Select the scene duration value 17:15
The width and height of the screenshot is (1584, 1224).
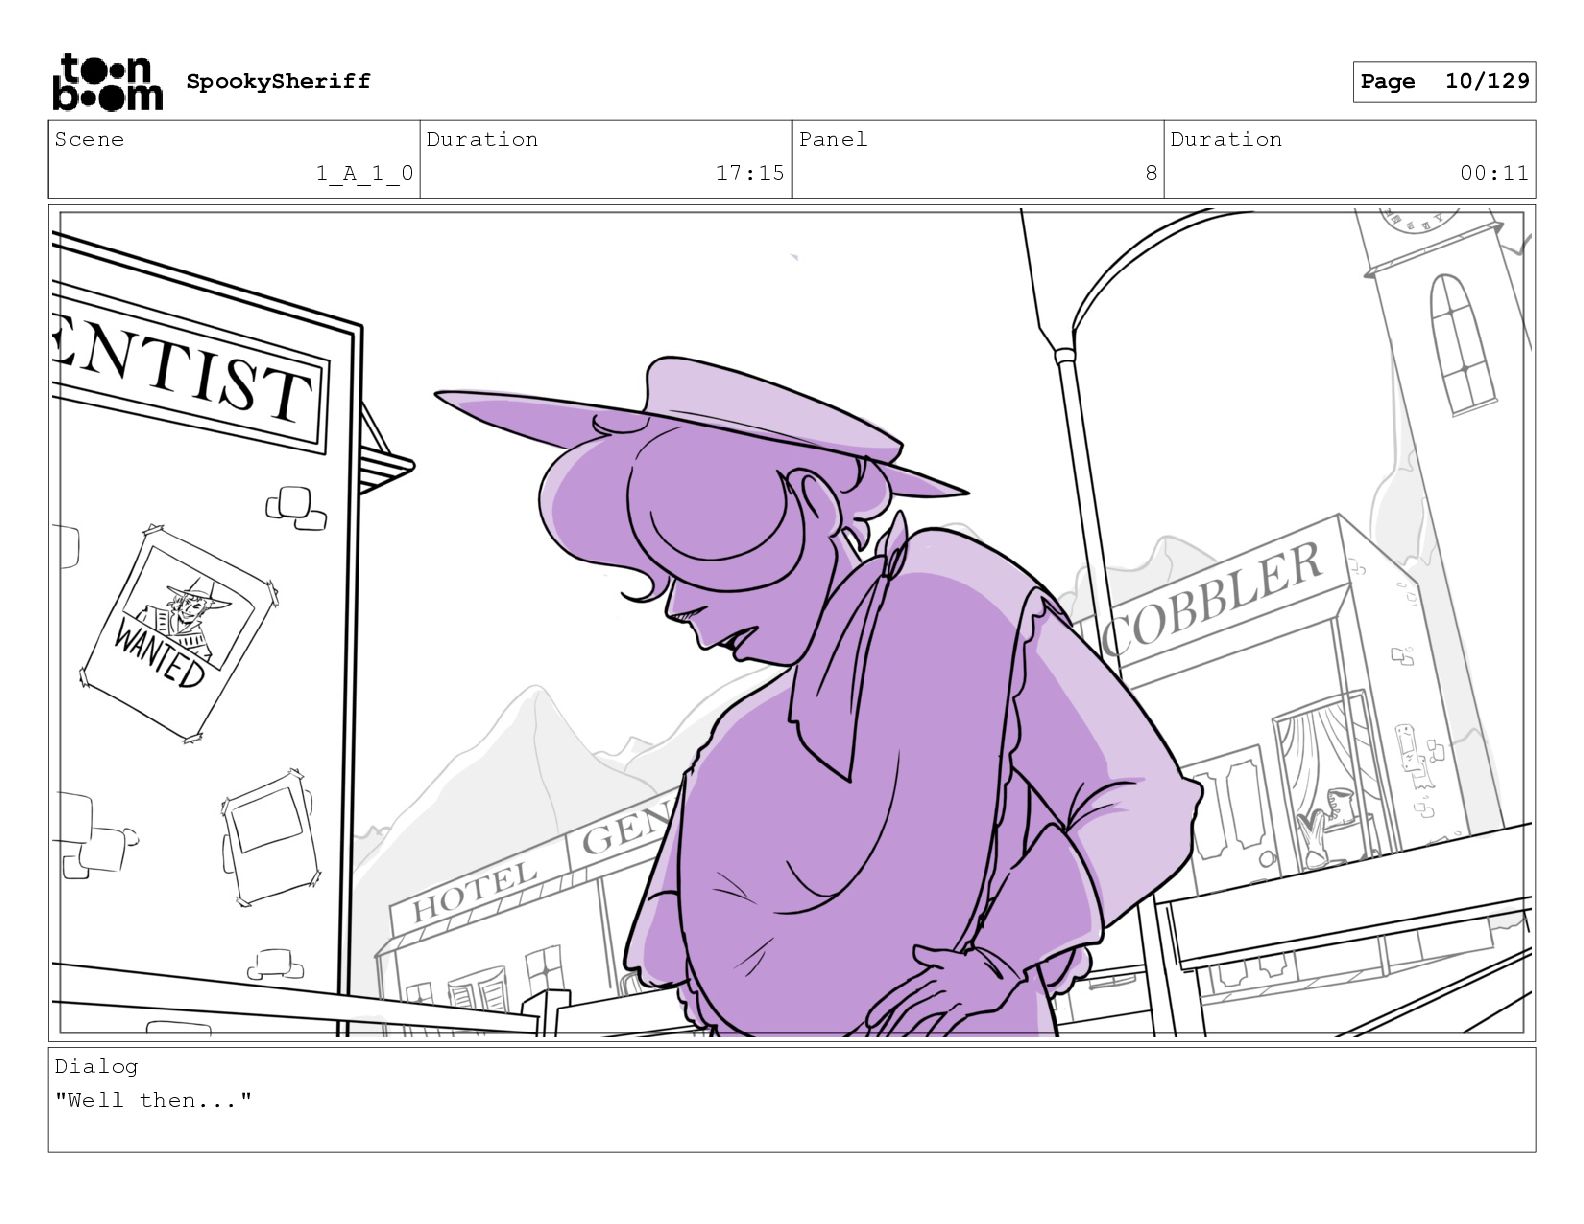click(x=750, y=173)
